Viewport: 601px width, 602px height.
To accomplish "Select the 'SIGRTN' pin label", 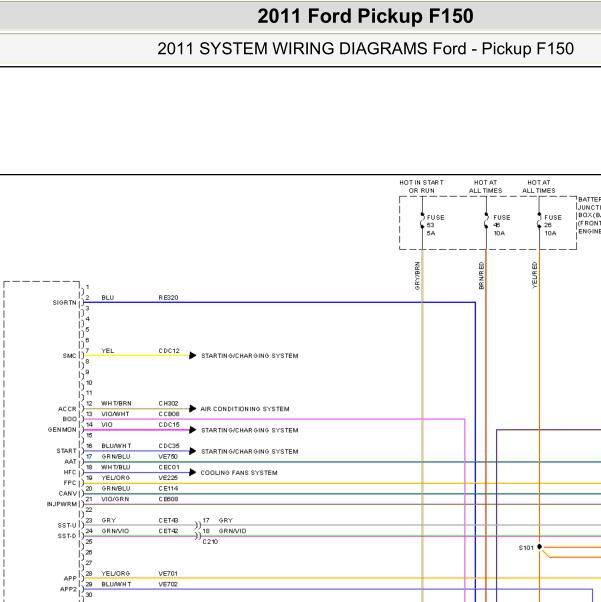I will 65,303.
